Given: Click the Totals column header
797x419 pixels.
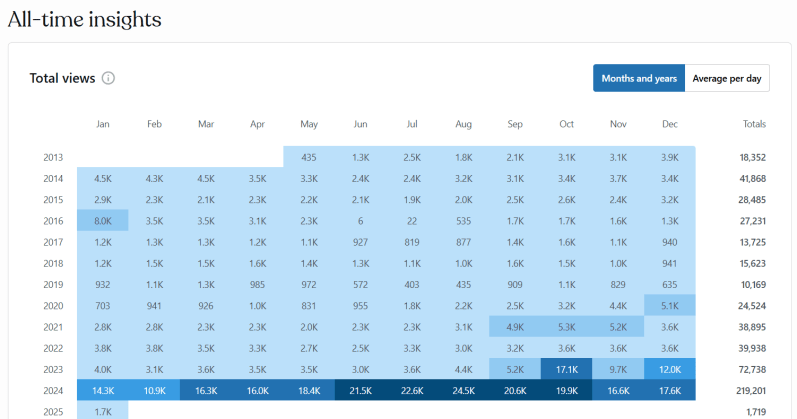Looking at the screenshot, I should (x=755, y=125).
